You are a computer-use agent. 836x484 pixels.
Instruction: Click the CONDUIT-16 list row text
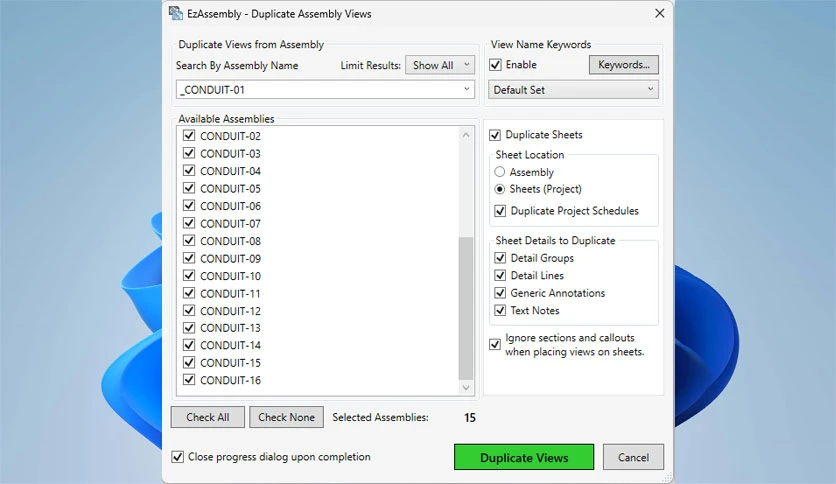[x=230, y=380]
